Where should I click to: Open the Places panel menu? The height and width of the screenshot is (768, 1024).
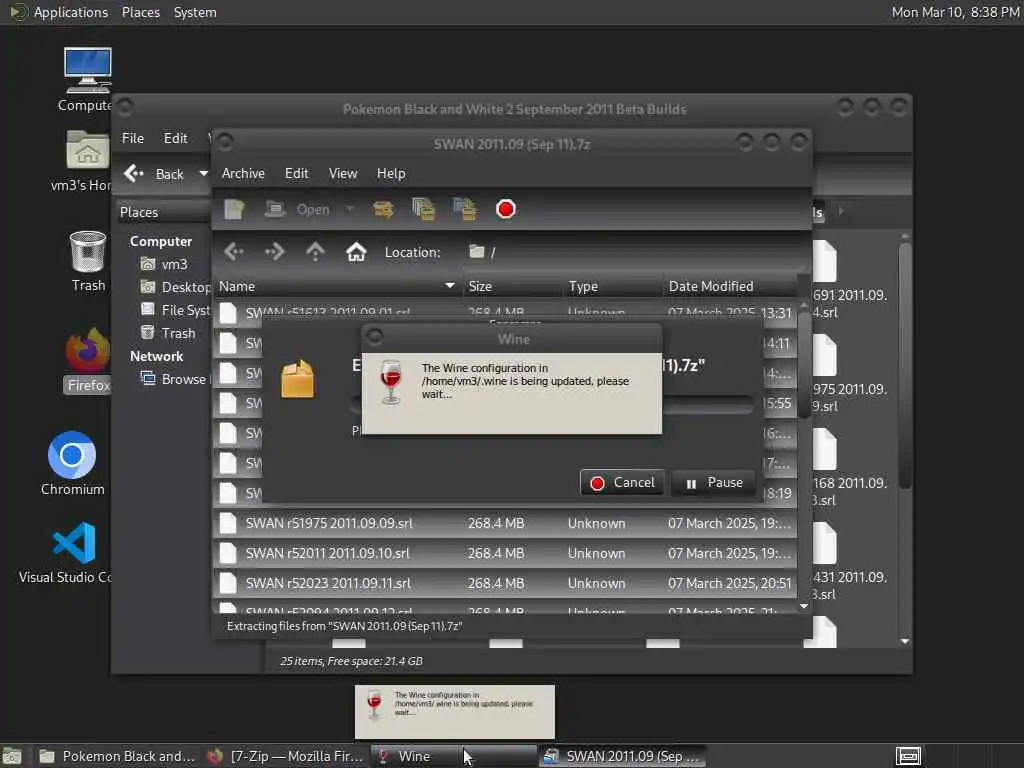click(140, 12)
